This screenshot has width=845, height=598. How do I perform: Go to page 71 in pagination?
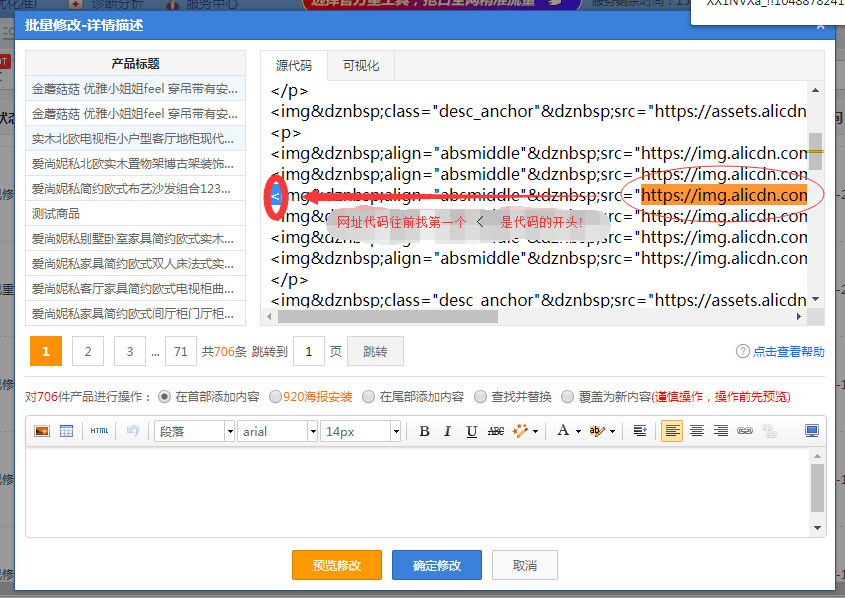click(x=181, y=351)
